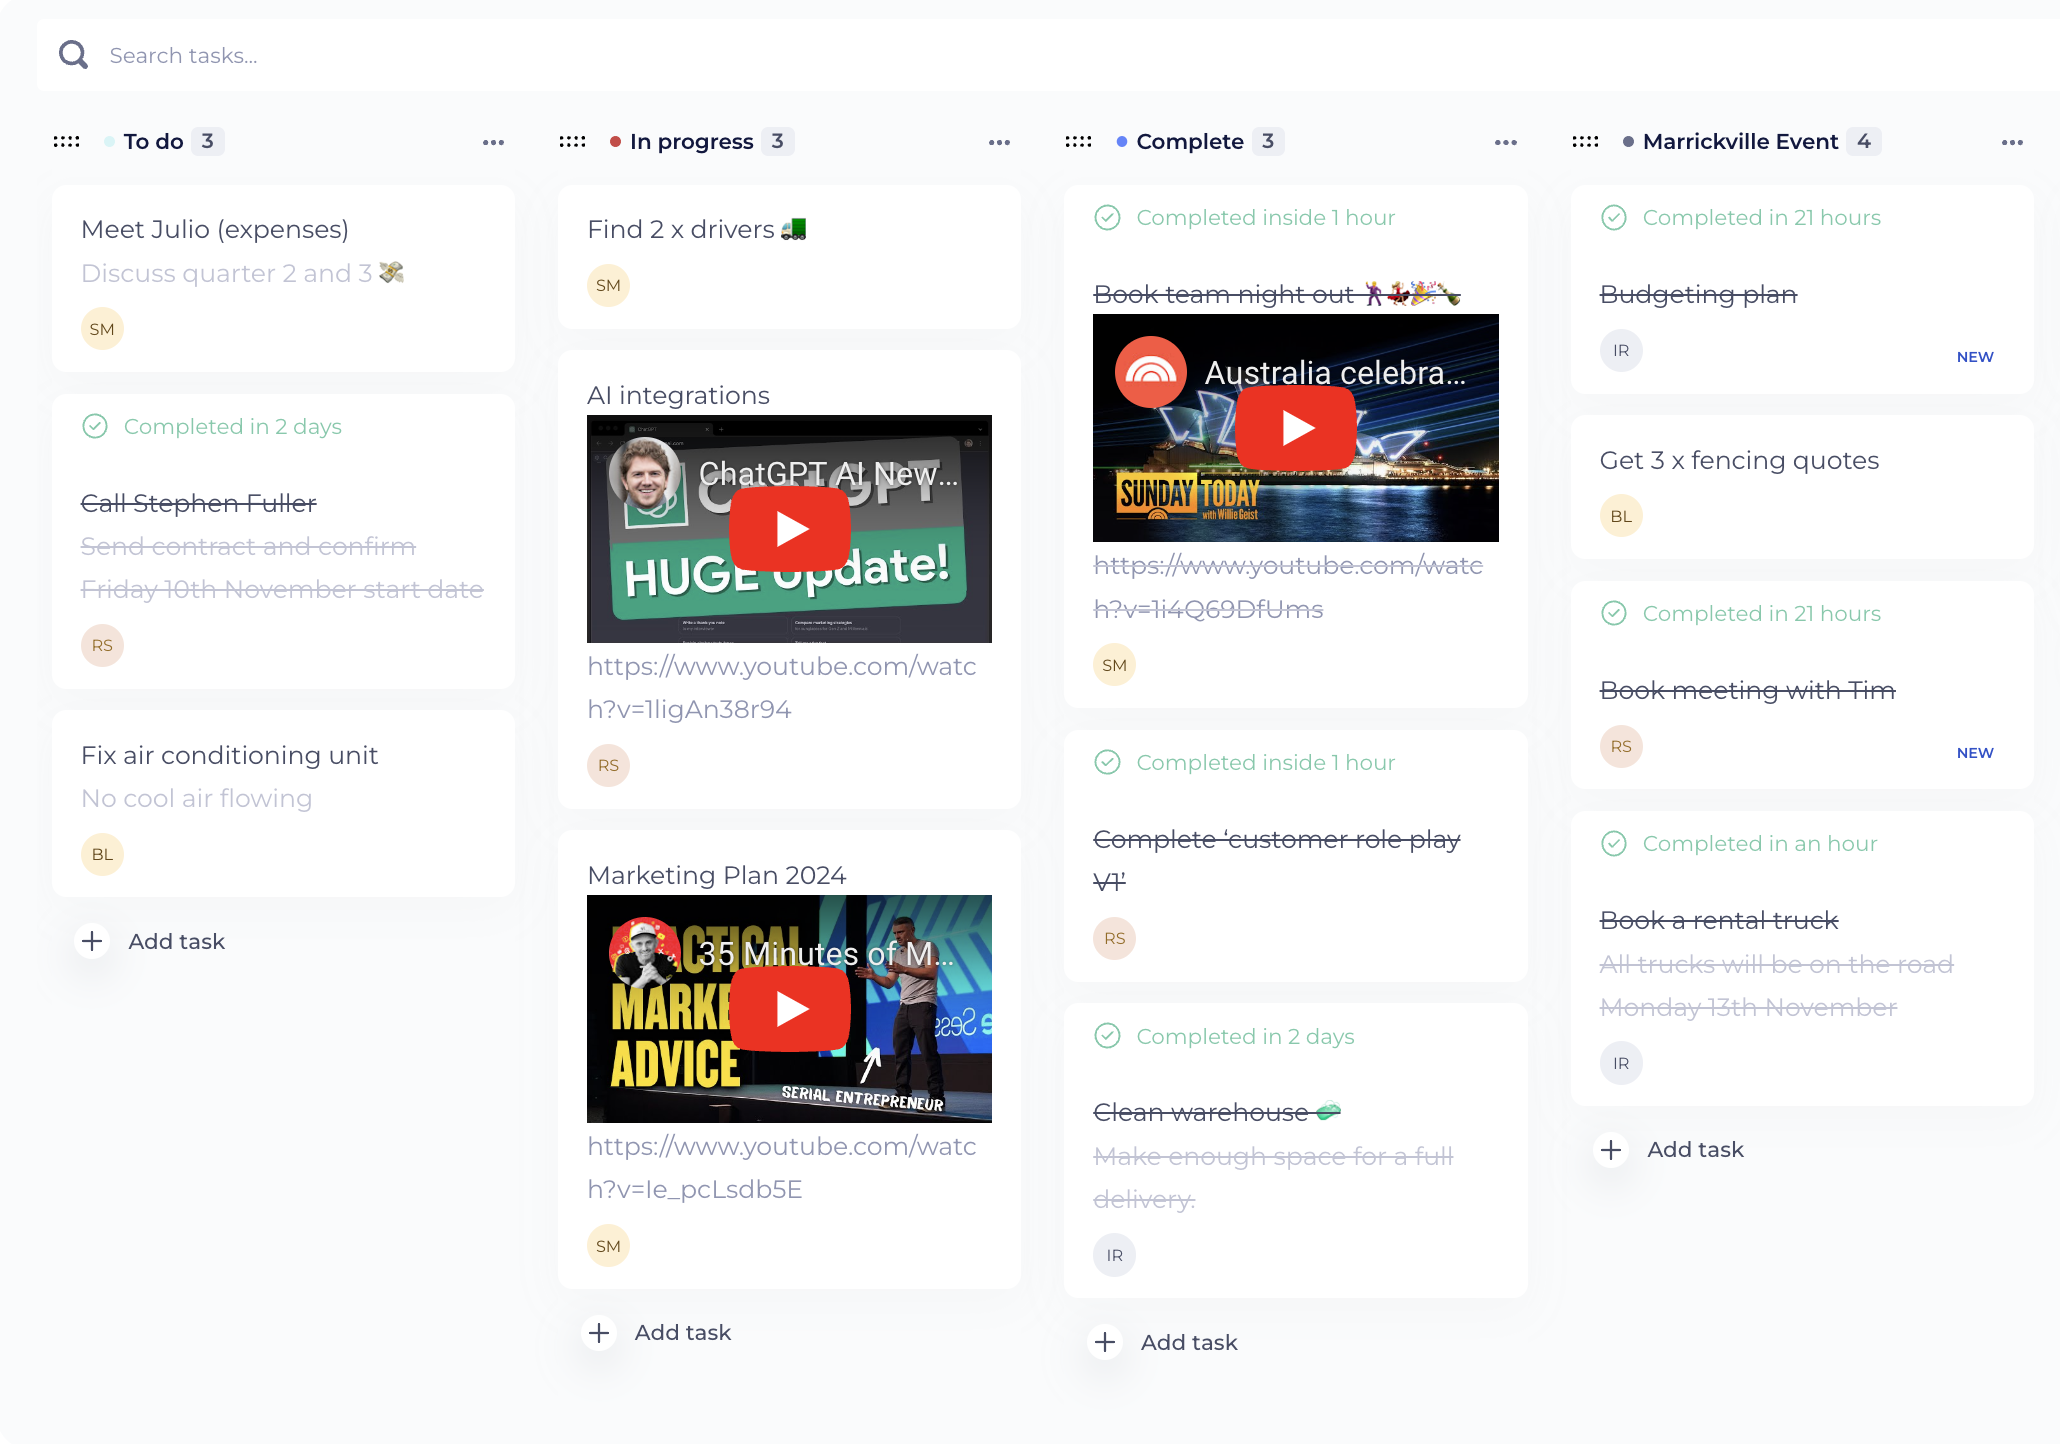Click NEW badge on Book meeting with Tim
The image size is (2060, 1444).
(x=1975, y=753)
